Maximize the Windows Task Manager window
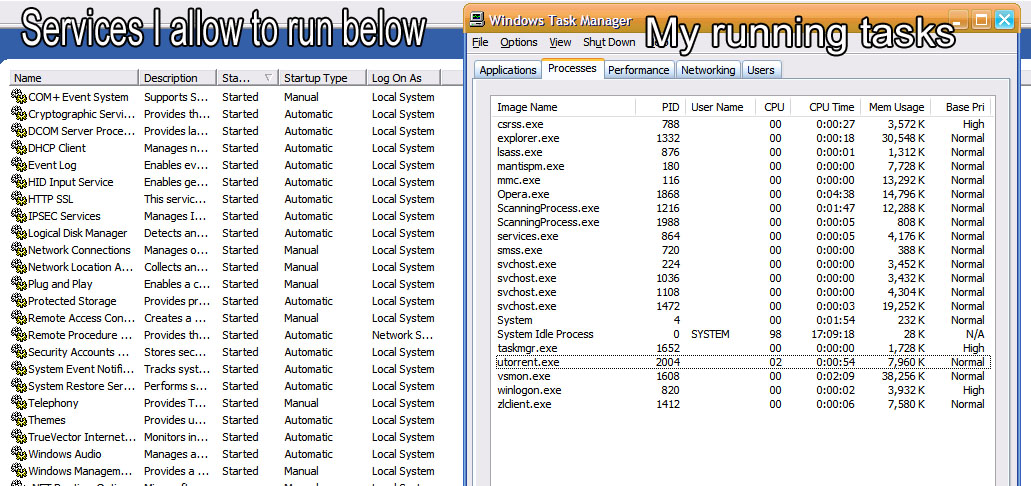 click(981, 20)
